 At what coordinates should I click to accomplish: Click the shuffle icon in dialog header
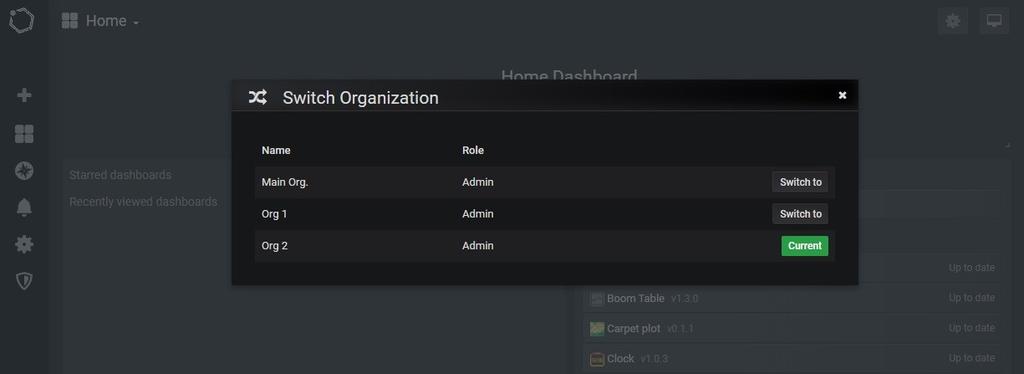coord(257,98)
